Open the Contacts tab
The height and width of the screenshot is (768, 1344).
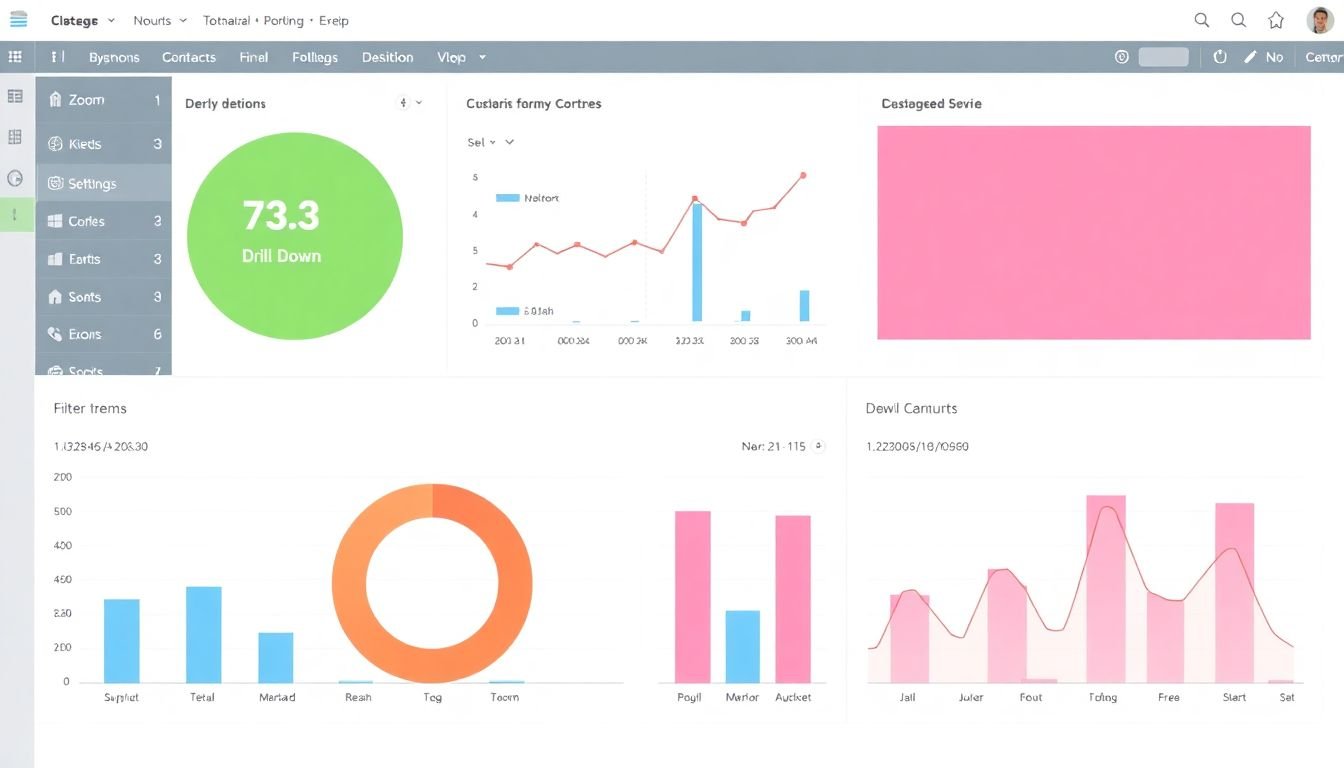click(x=189, y=57)
